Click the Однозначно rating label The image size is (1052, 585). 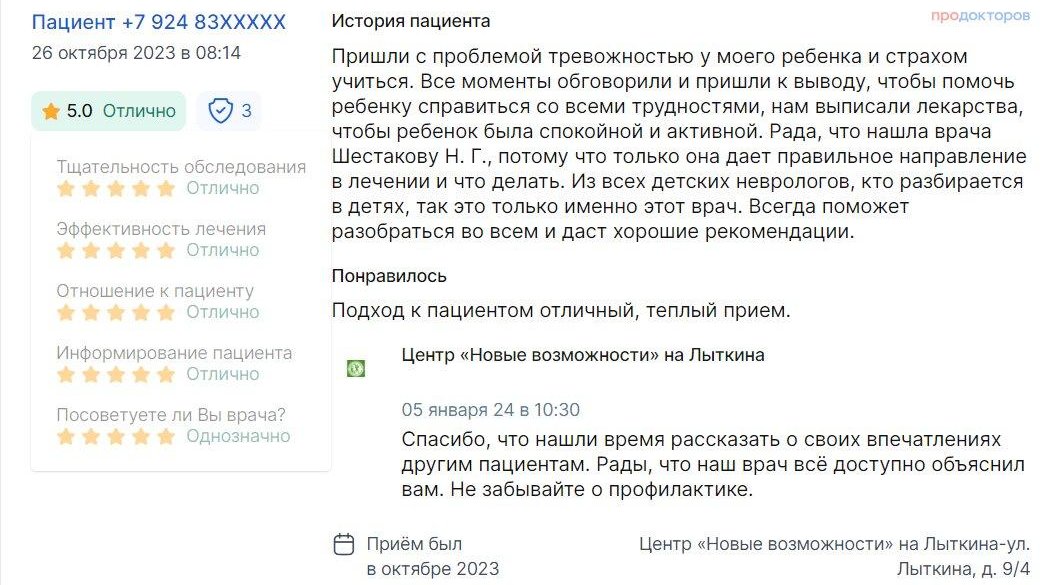point(238,436)
